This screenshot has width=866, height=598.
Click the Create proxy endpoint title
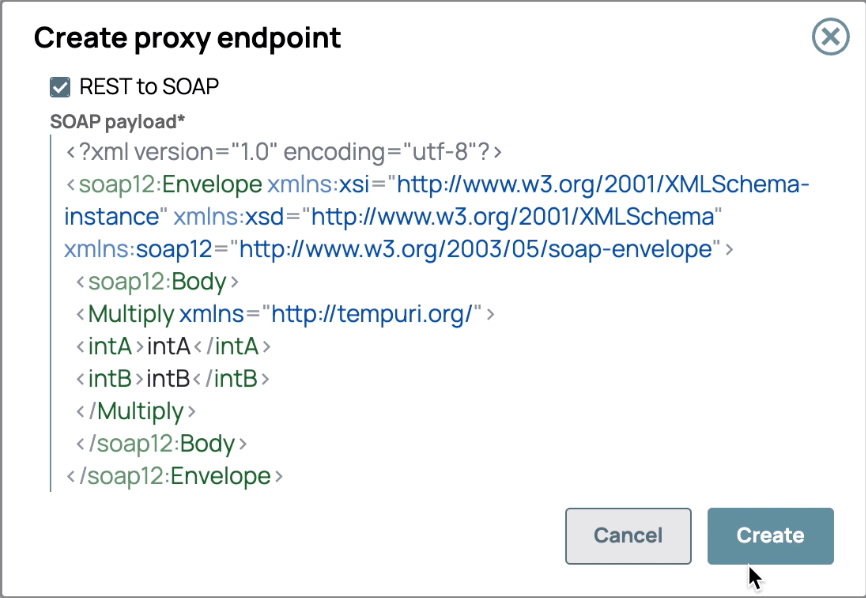coord(187,38)
